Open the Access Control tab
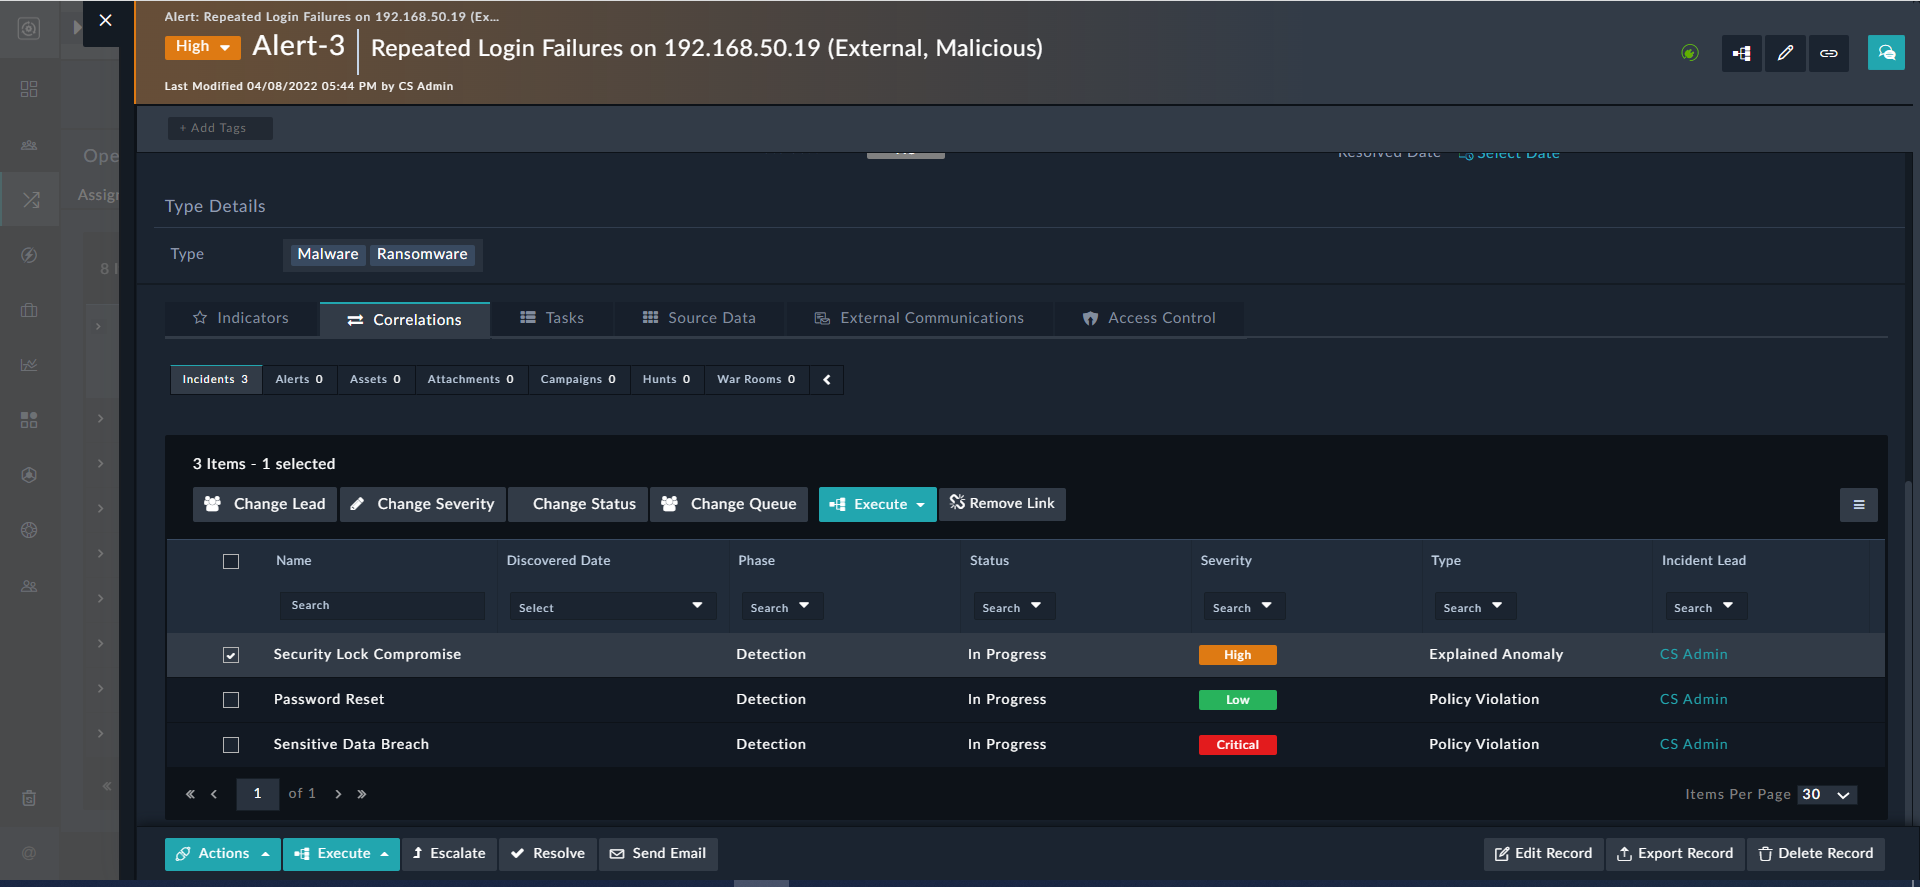 coord(1149,318)
